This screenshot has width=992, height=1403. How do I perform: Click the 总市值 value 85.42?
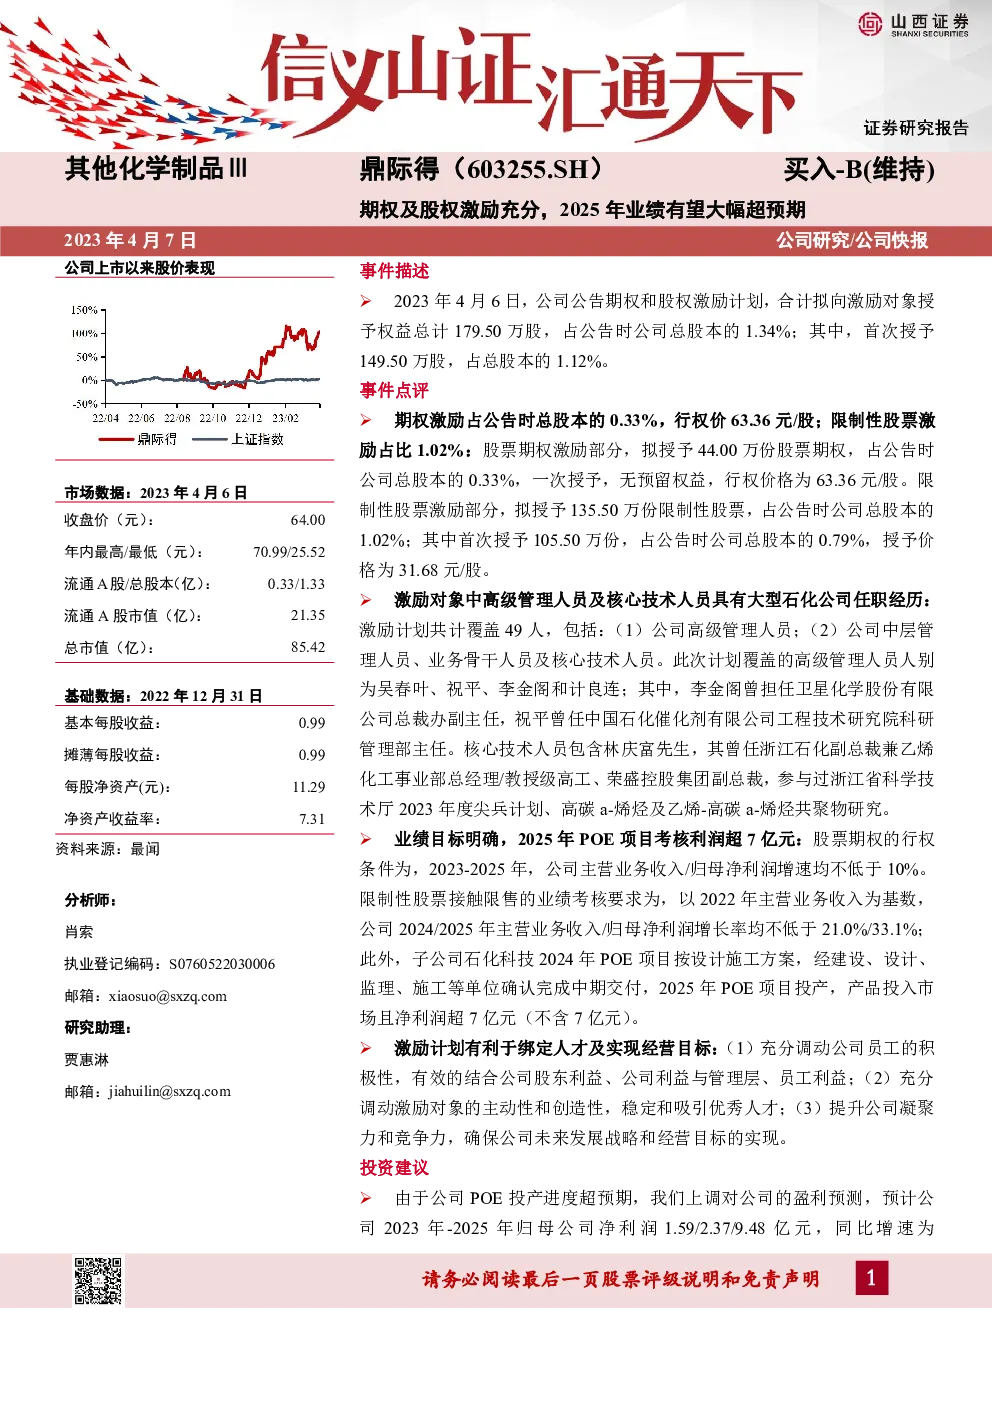pos(308,647)
